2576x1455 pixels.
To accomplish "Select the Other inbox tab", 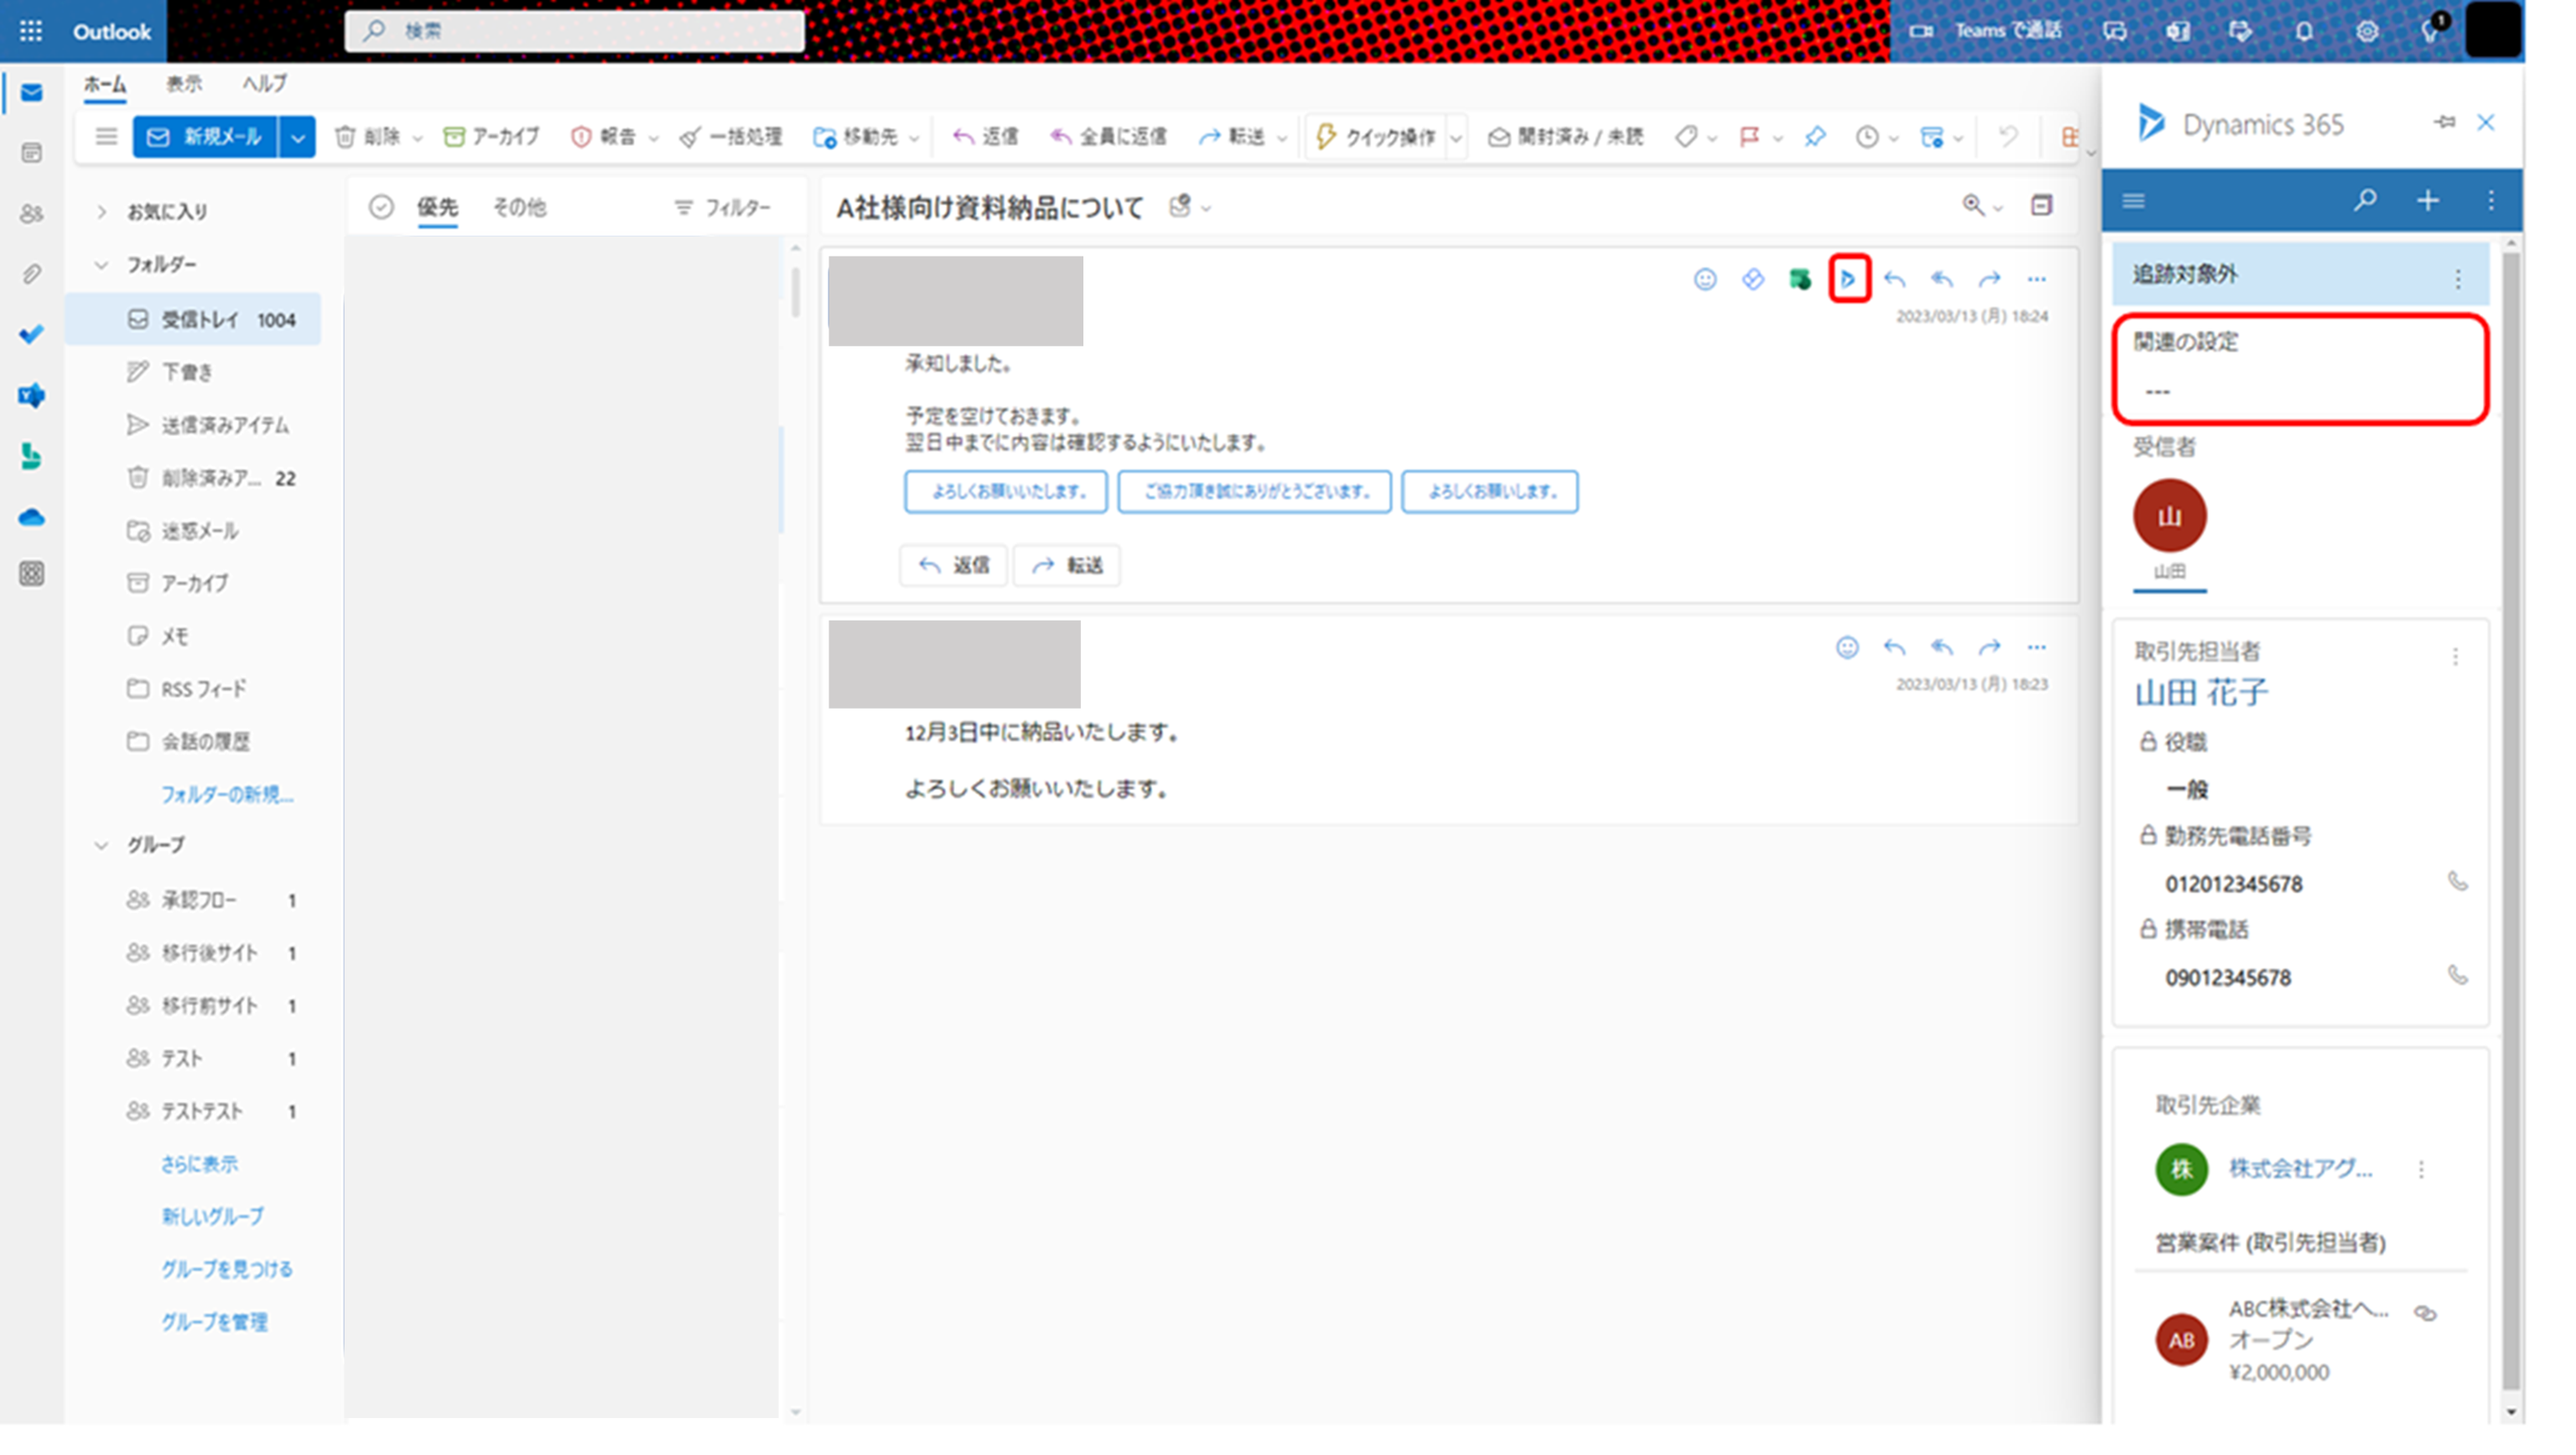I will (x=520, y=207).
